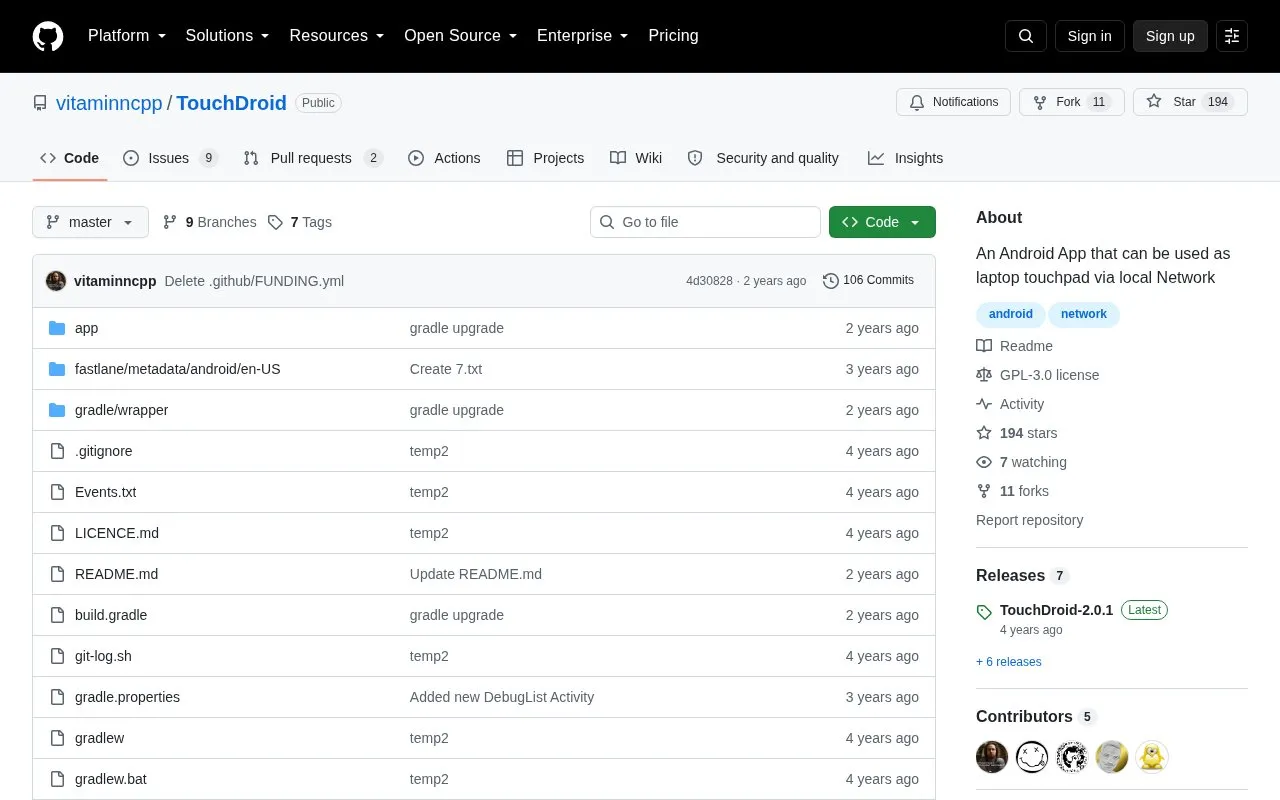Click vitaminncpp's commit author avatar

tap(56, 281)
